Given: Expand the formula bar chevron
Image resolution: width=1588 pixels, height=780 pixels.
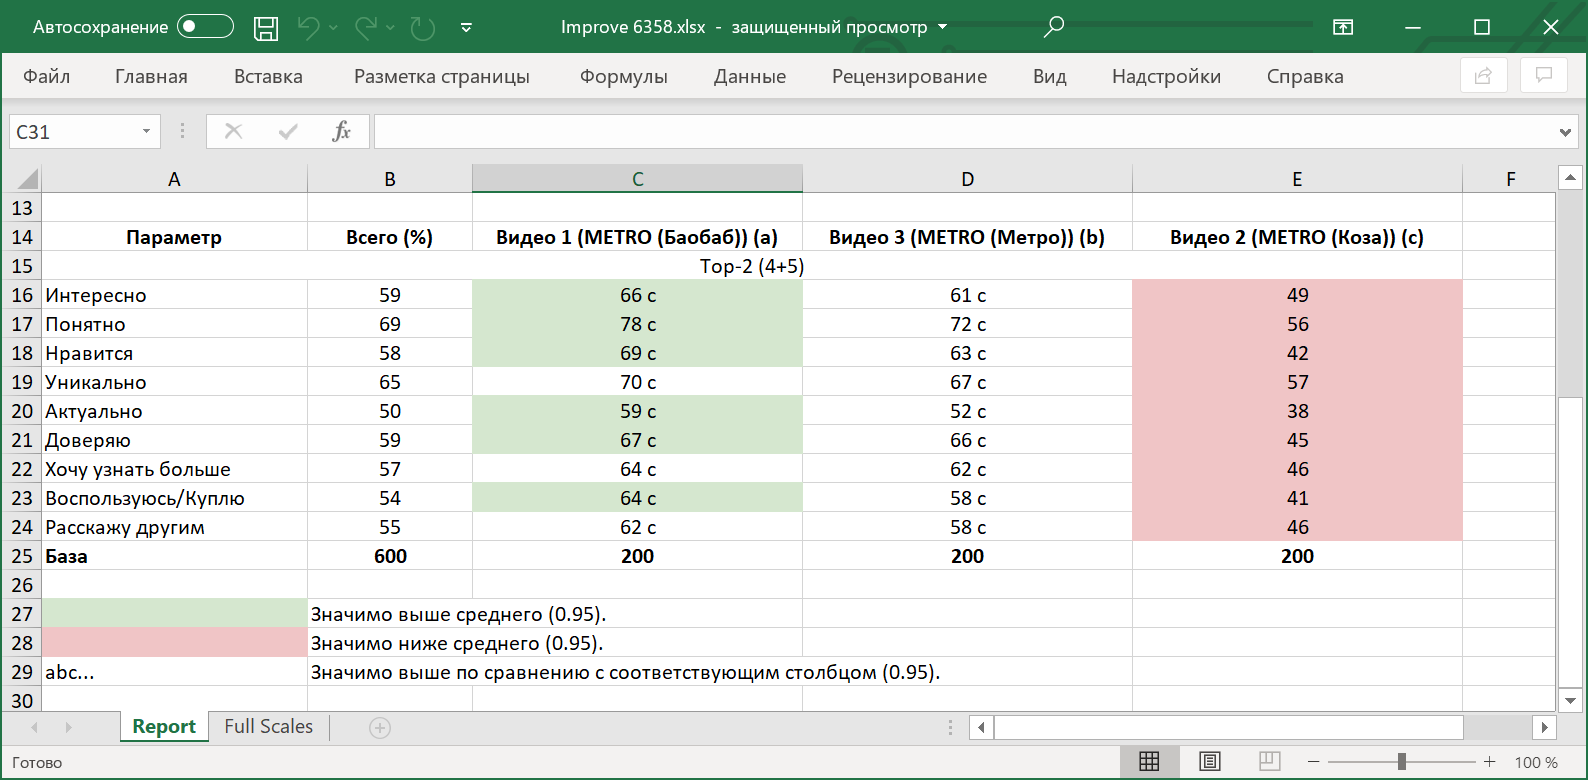Looking at the screenshot, I should [1565, 132].
